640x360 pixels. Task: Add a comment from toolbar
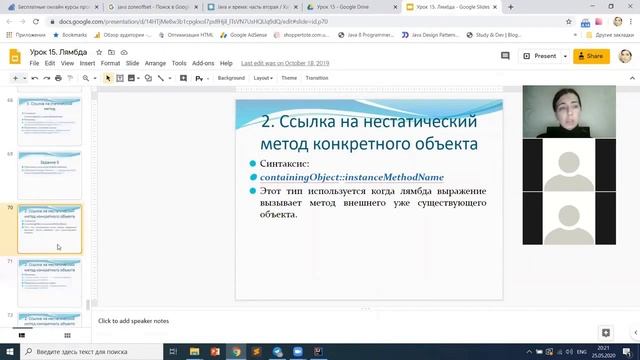tap(183, 78)
